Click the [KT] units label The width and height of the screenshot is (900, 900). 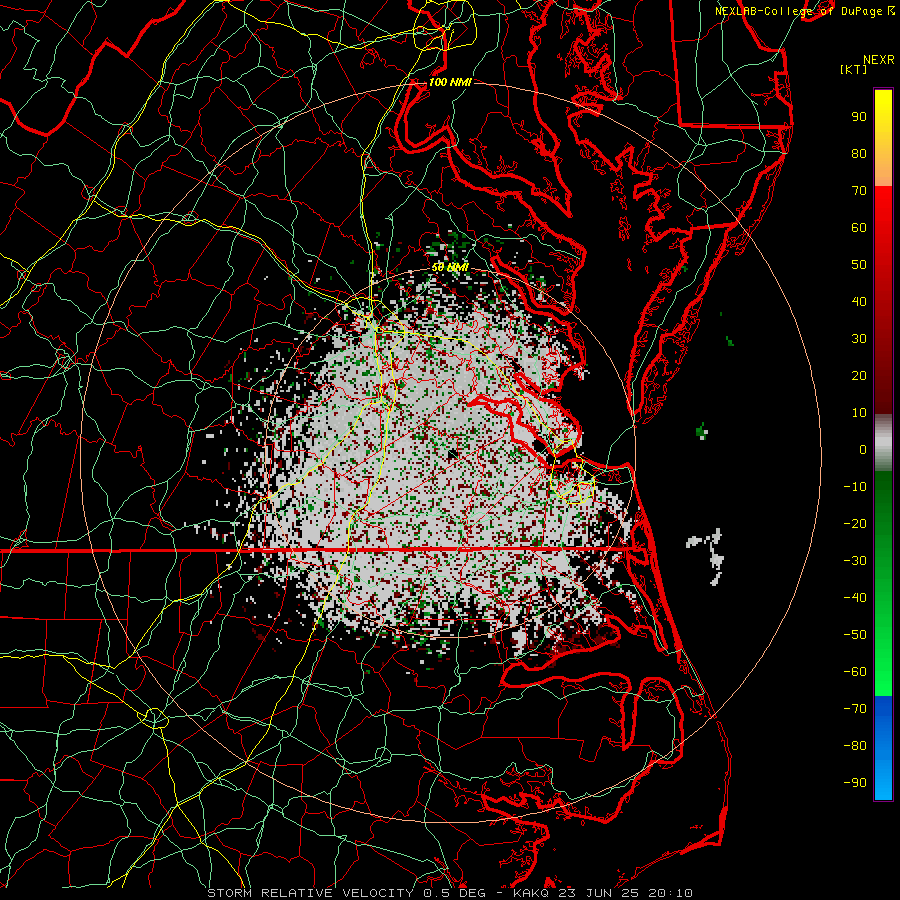853,69
